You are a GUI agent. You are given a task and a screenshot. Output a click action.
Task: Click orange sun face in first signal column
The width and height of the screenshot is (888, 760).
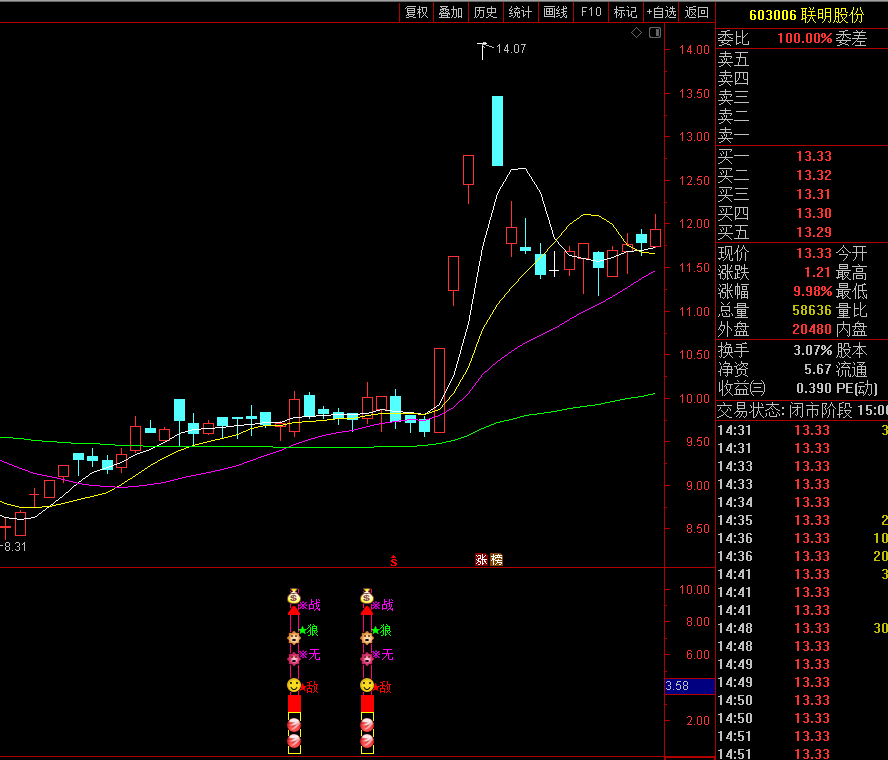point(293,638)
